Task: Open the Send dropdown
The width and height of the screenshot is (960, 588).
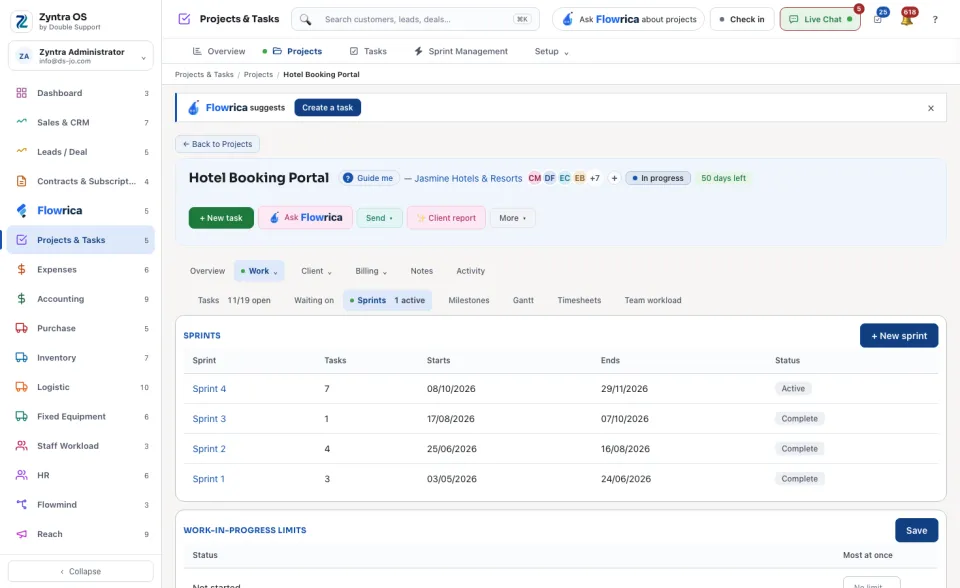Action: click(380, 218)
